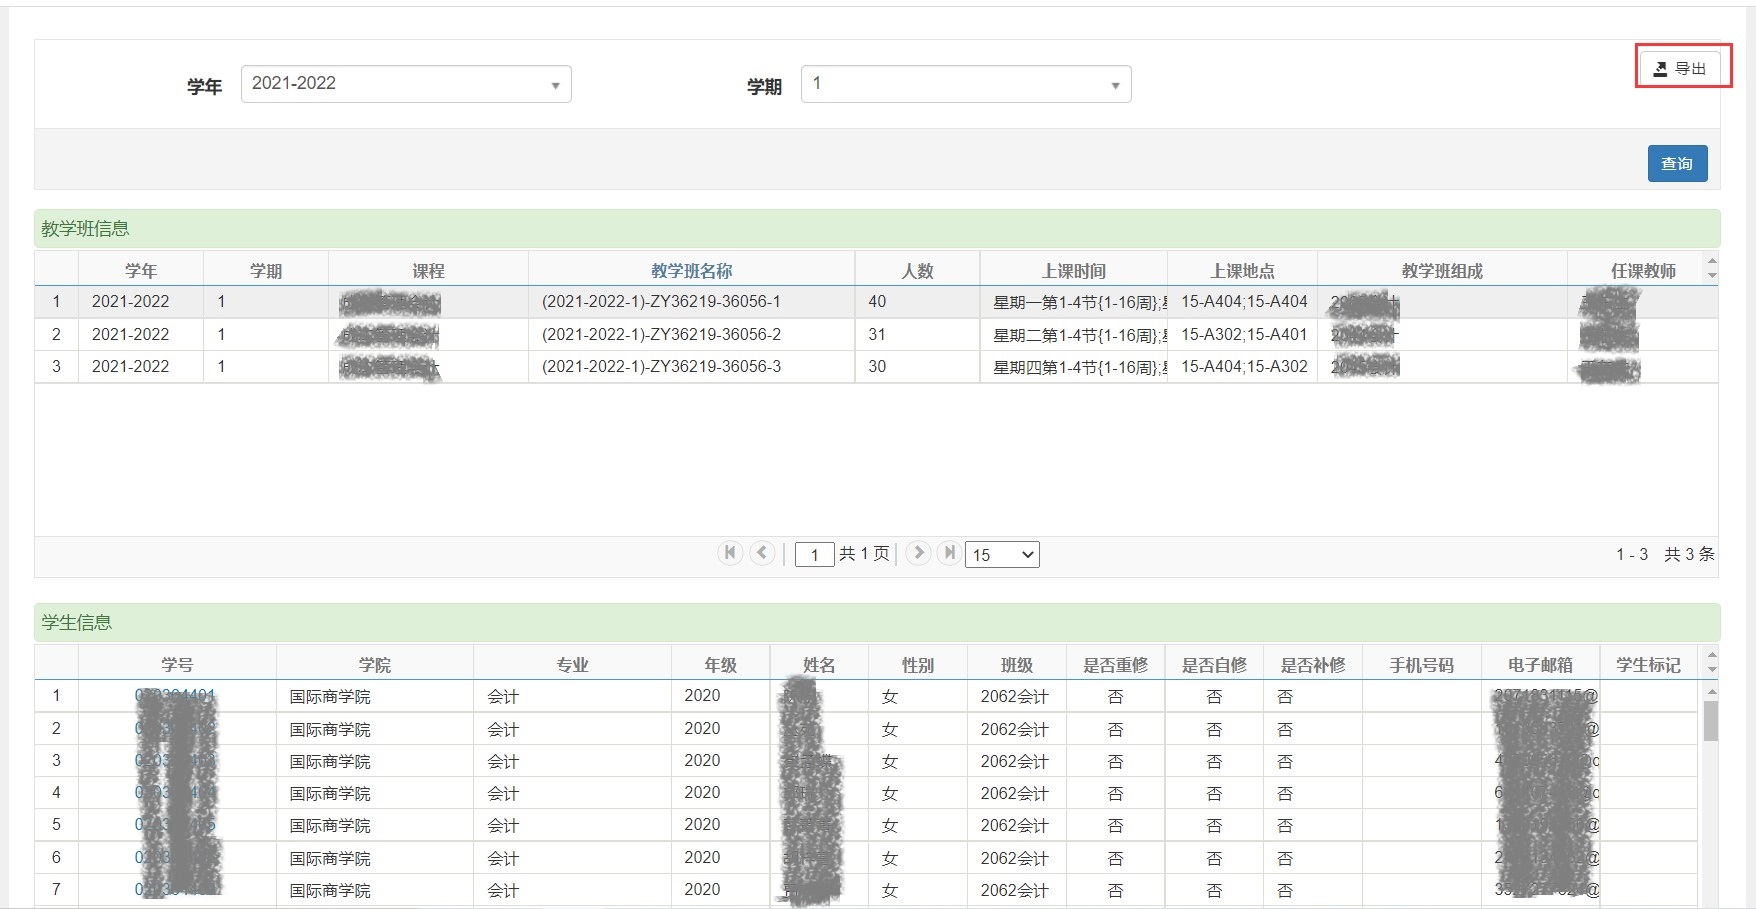Open the 学年 2021-2022 dropdown
Screen dimensions: 1756x909
pos(406,84)
